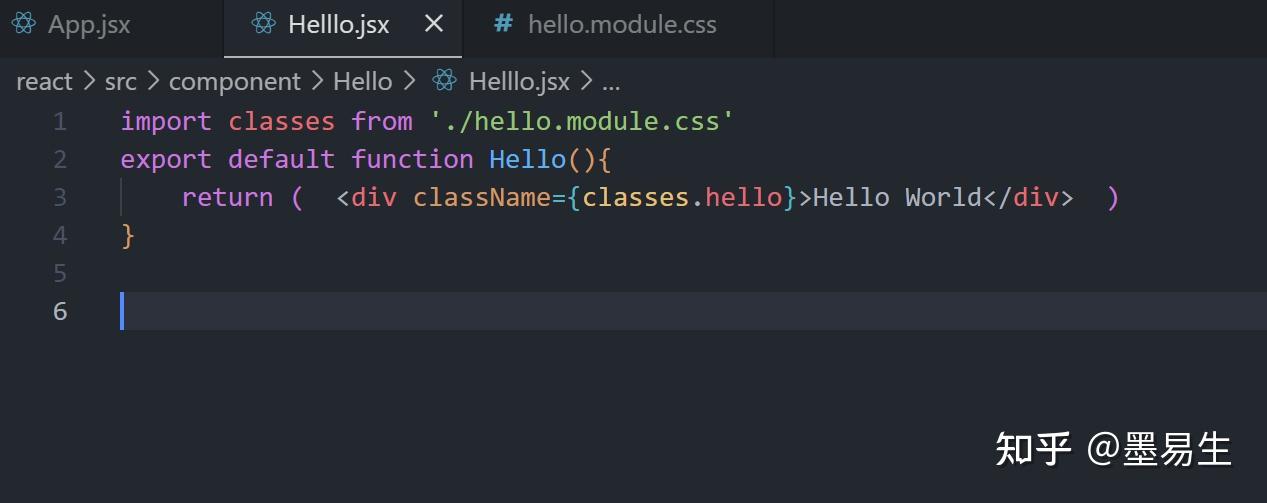Select the Helllo.jsx tab label
The width and height of the screenshot is (1267, 503).
[x=339, y=25]
